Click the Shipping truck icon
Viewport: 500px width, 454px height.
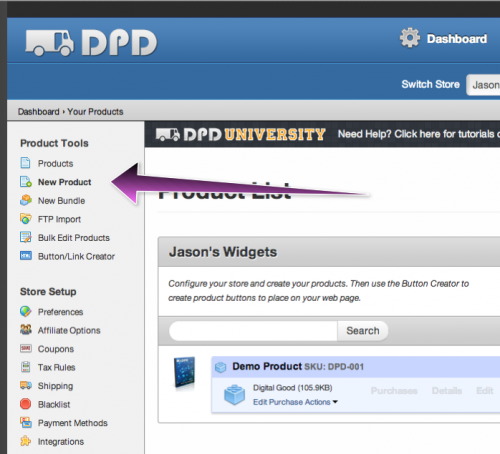26,385
